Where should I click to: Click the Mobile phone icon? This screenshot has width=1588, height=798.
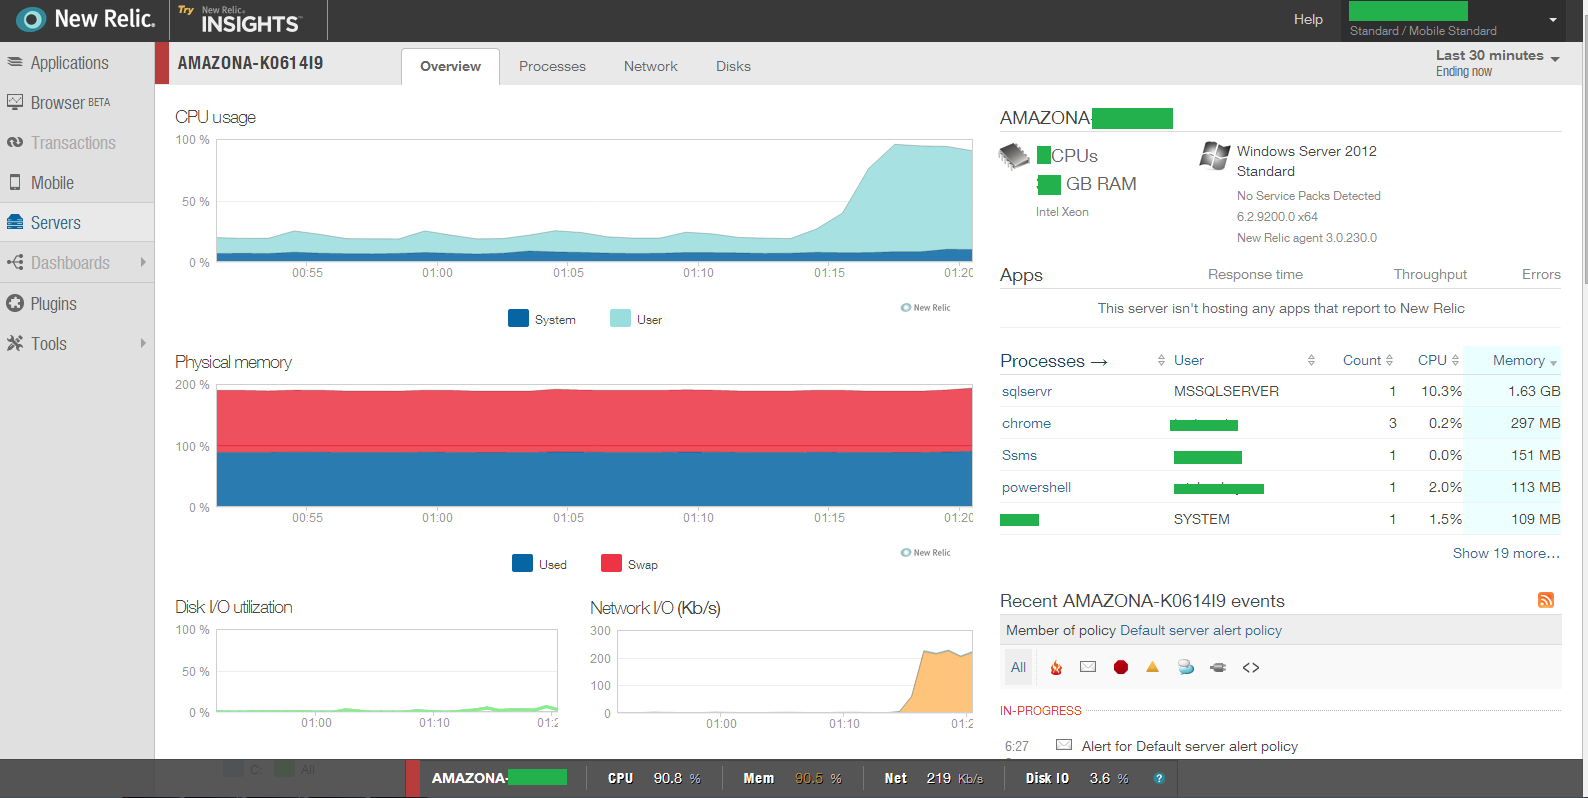(x=14, y=182)
